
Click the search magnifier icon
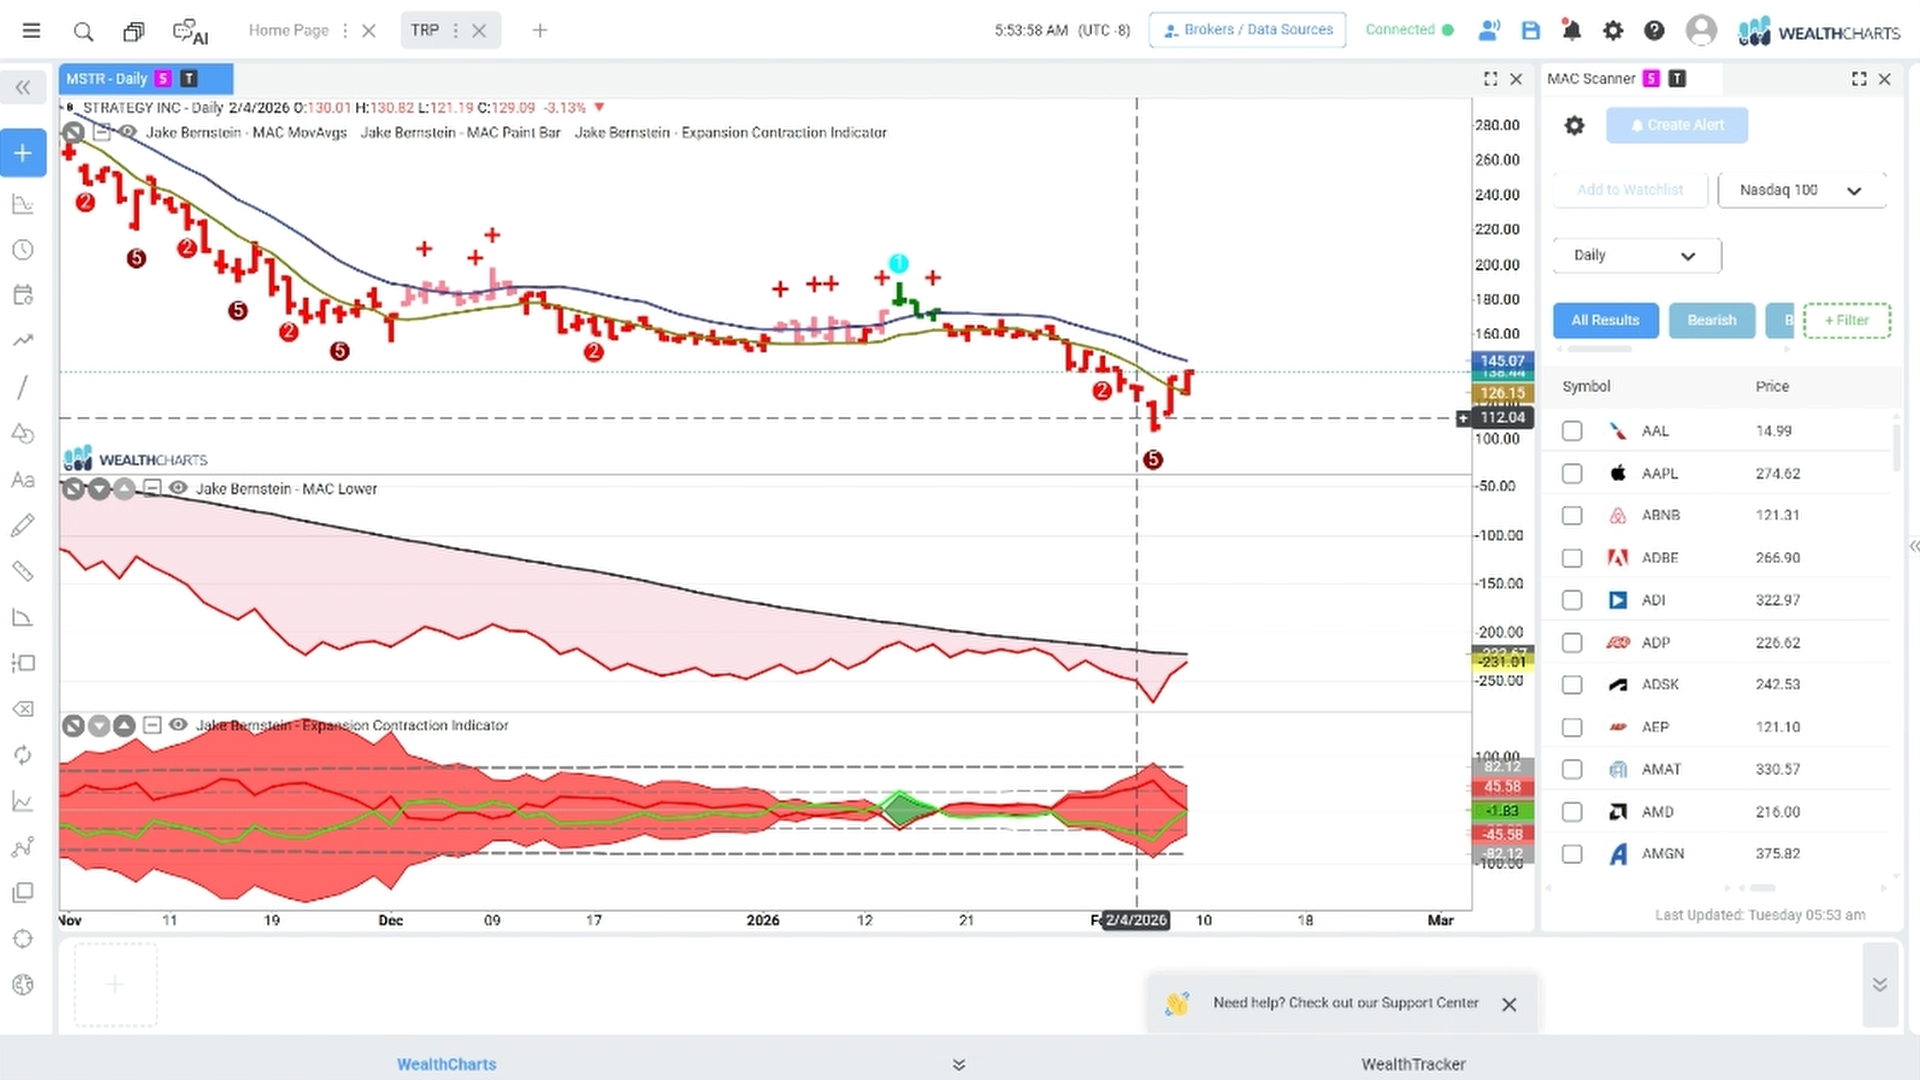click(84, 32)
